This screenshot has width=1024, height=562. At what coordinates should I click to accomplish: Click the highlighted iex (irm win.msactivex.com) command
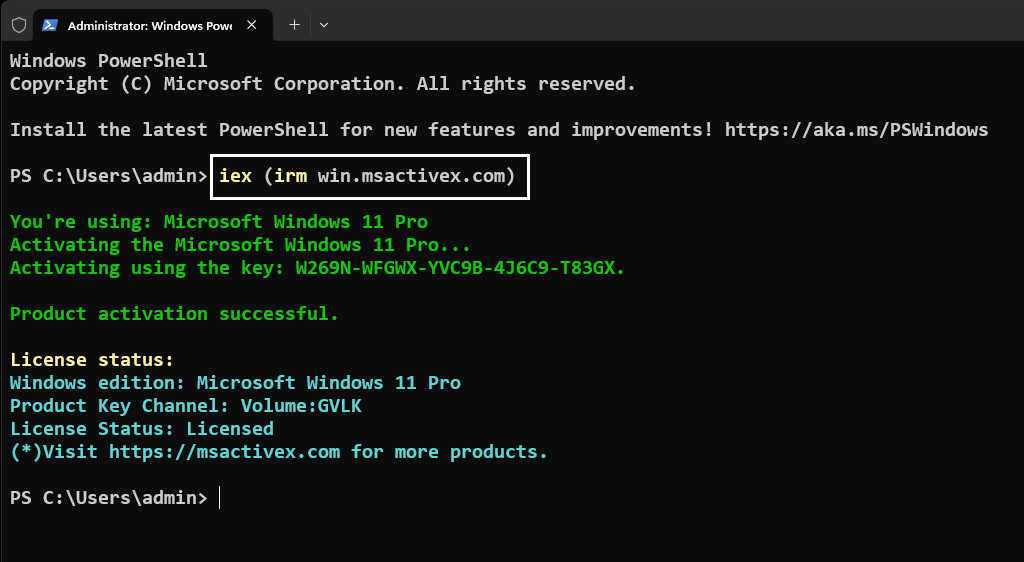click(x=369, y=177)
